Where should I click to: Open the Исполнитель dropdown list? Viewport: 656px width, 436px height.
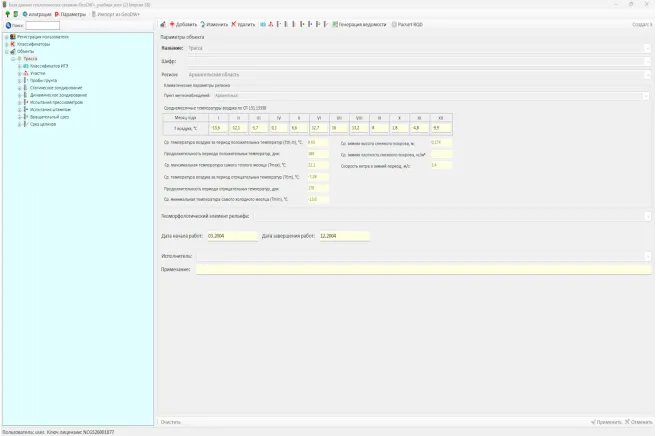point(648,256)
